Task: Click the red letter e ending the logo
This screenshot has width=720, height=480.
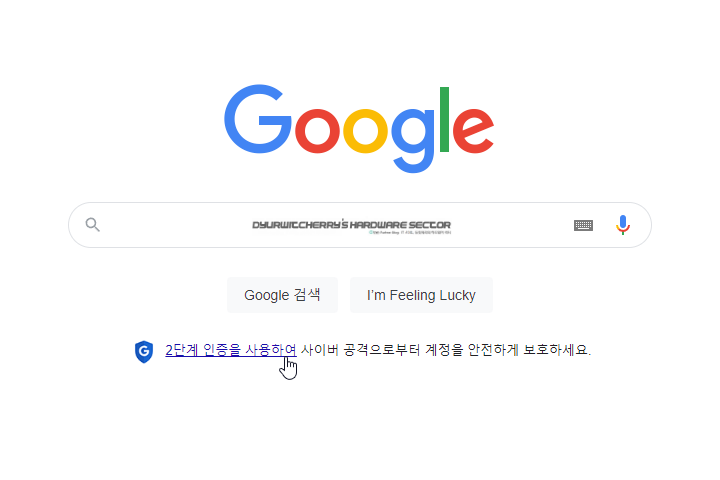Action: [x=473, y=130]
